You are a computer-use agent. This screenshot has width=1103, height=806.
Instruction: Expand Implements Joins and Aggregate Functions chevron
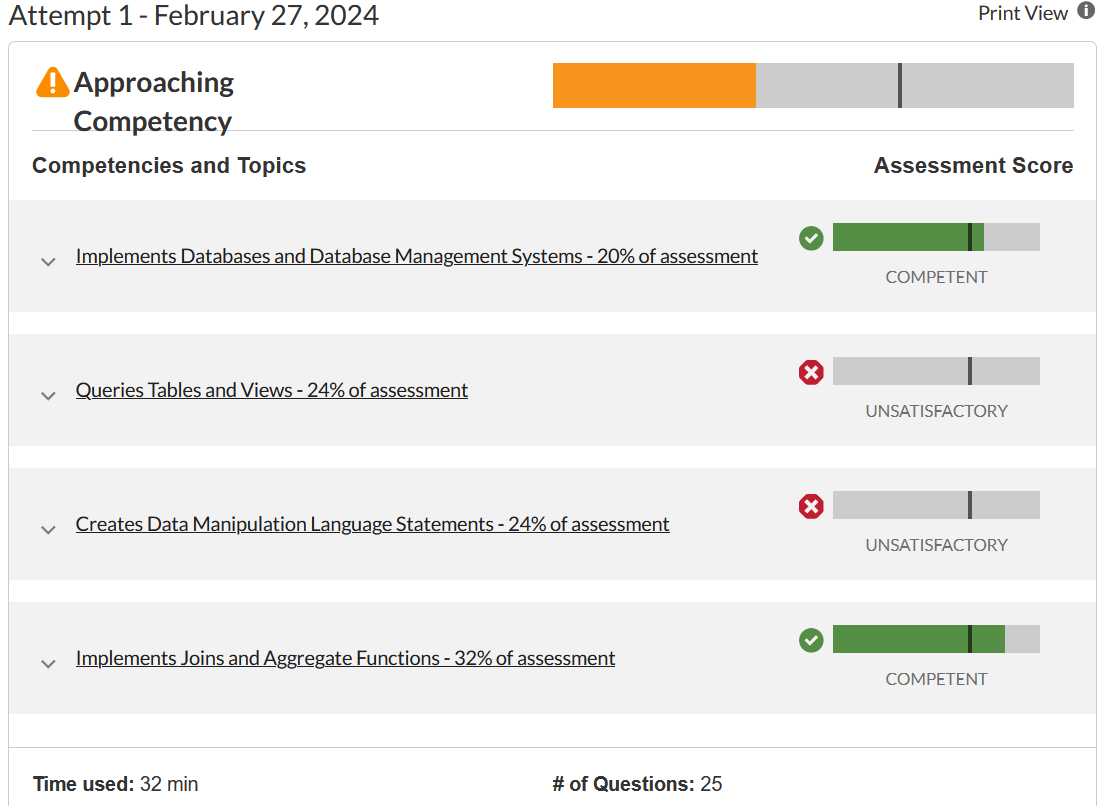[48, 664]
